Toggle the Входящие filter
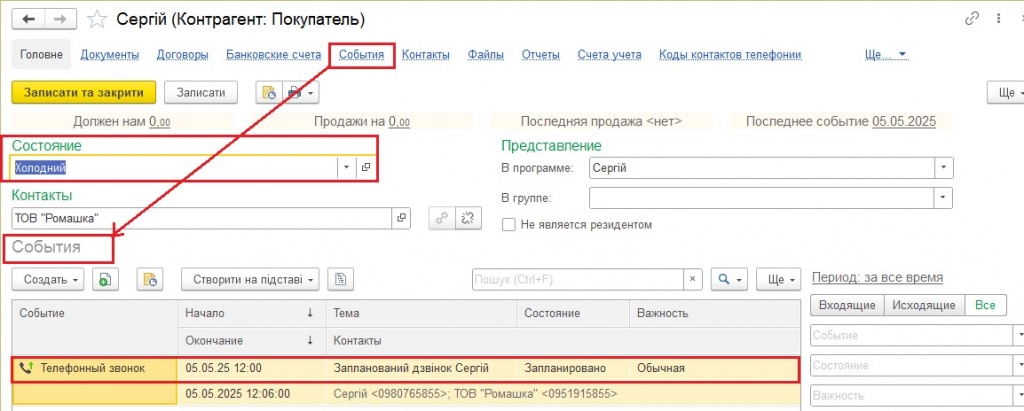Viewport: 1024px width, 411px height. click(847, 306)
